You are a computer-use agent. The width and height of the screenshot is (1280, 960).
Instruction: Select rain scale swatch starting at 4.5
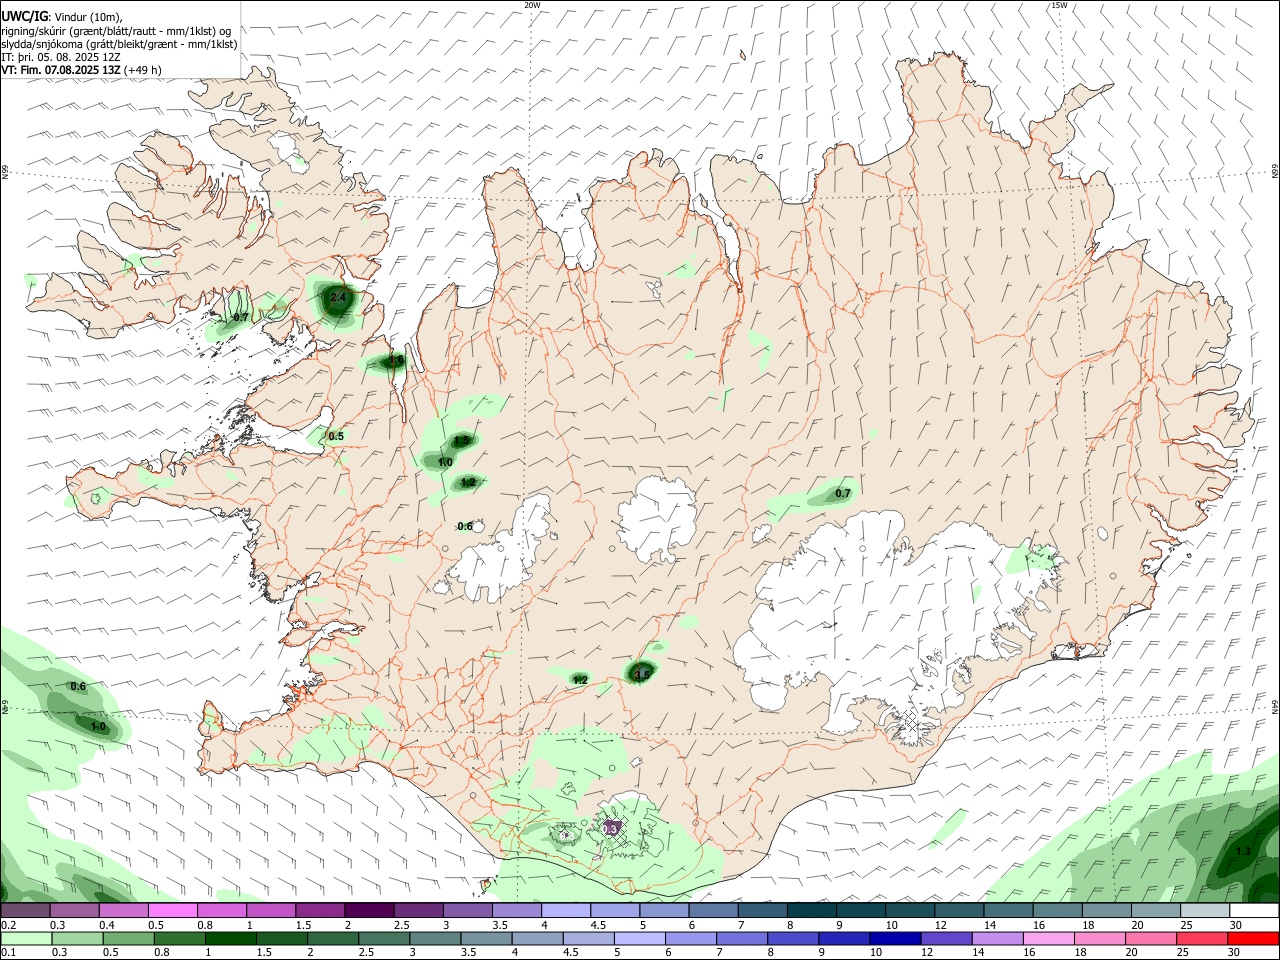[589, 939]
